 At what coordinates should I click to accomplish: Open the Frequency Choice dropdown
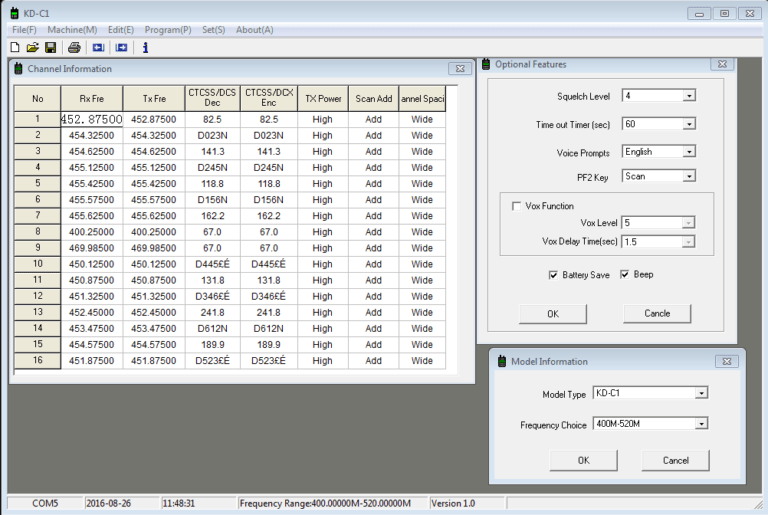[x=701, y=424]
